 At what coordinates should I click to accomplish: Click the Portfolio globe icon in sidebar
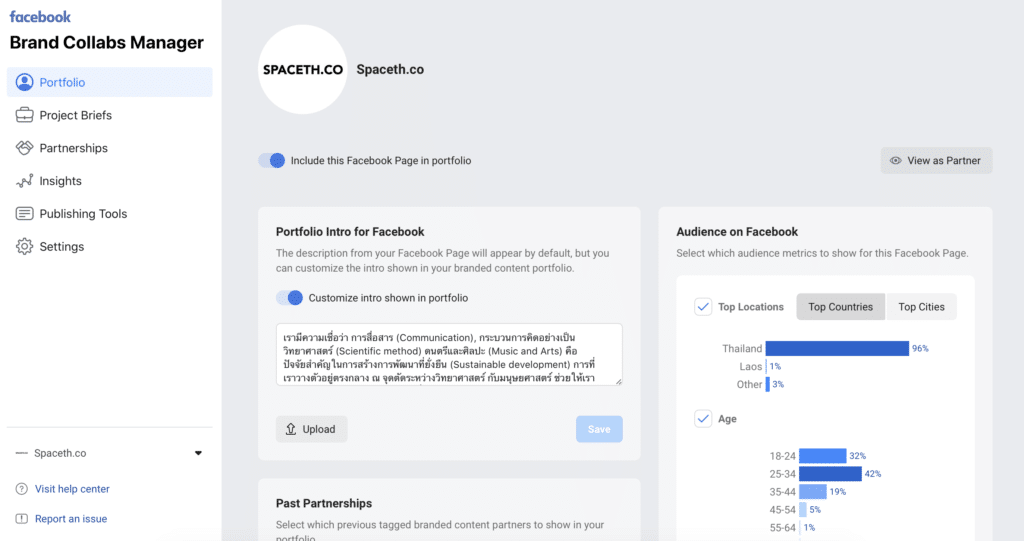pos(24,82)
